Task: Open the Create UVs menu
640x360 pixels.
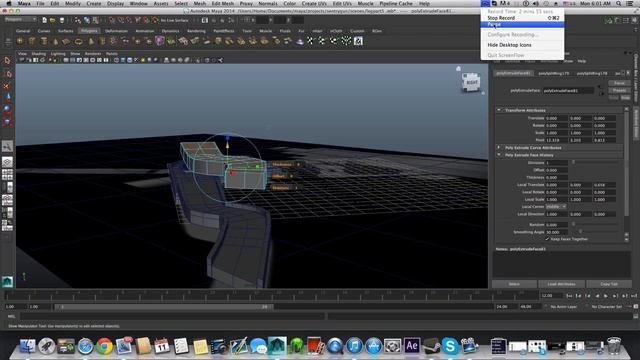Action: [x=314, y=4]
